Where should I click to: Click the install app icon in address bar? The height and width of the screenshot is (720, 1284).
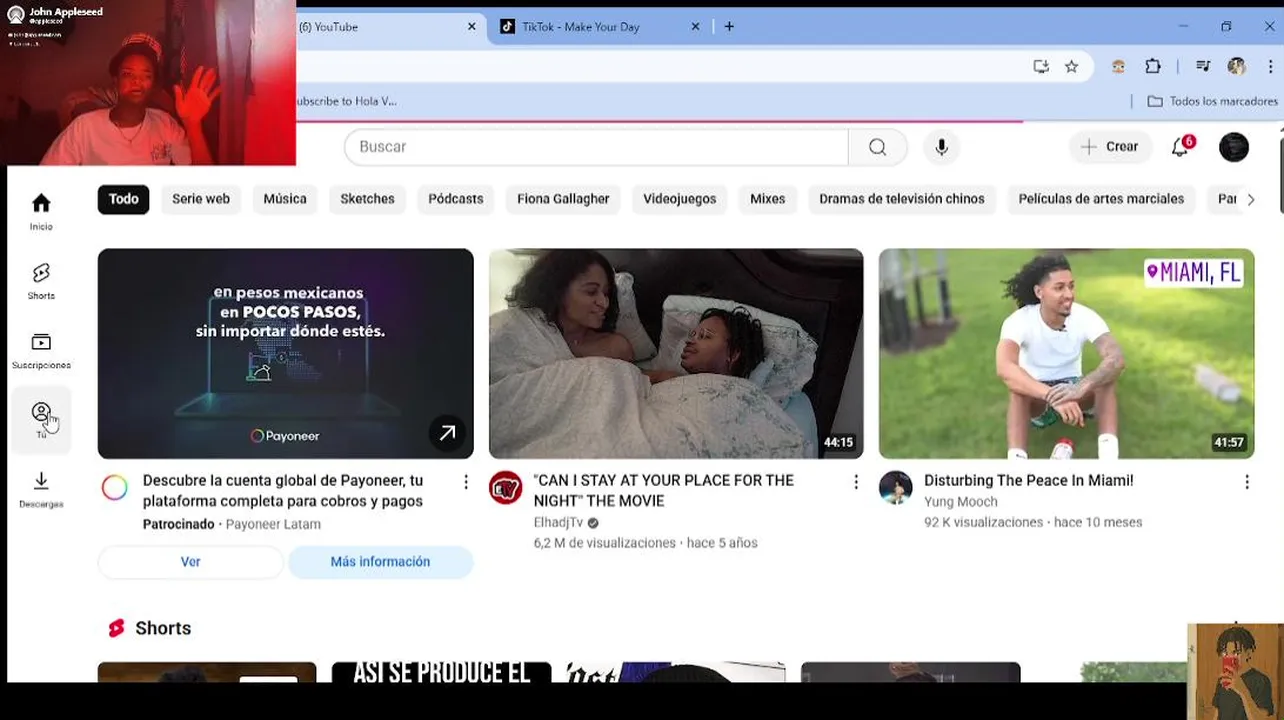[x=1041, y=66]
